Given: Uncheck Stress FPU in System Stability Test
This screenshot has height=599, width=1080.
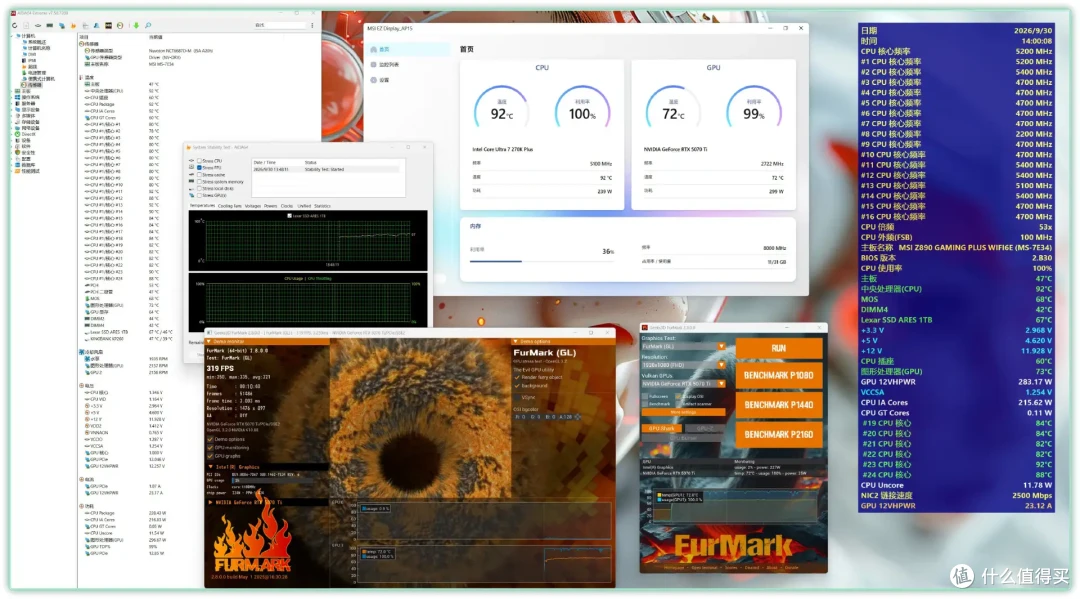Looking at the screenshot, I should [200, 167].
